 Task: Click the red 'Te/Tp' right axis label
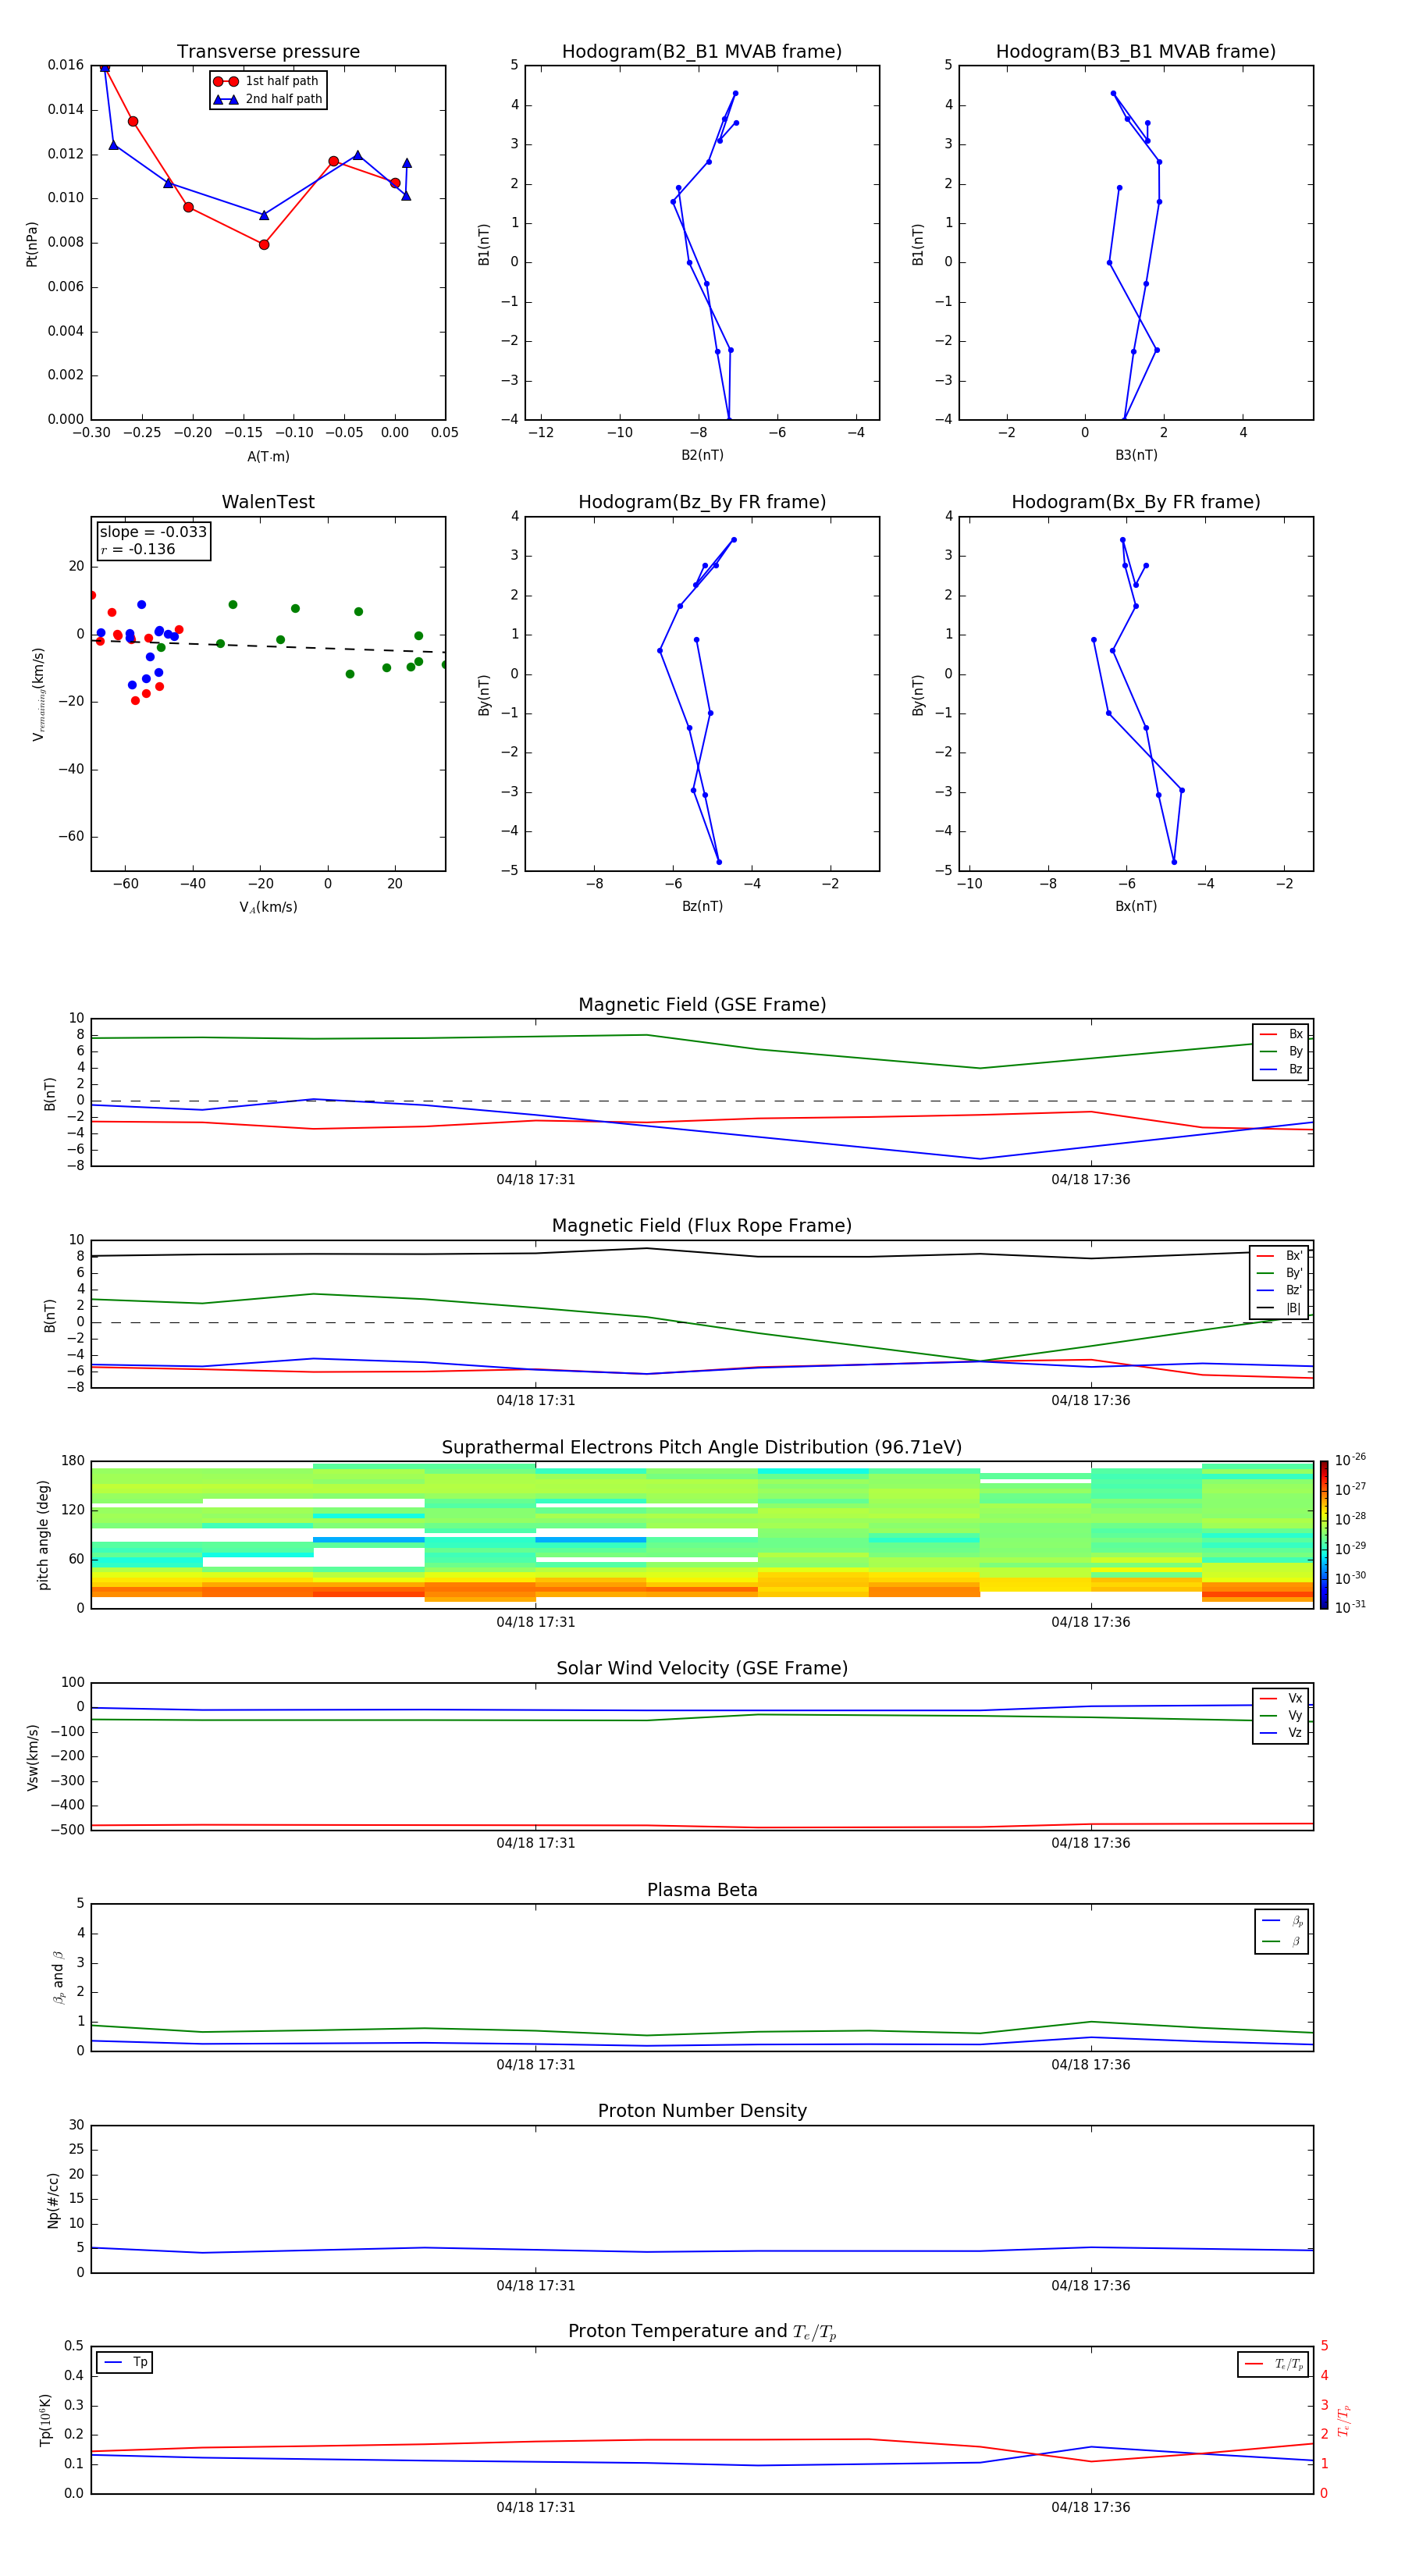1344,2420
